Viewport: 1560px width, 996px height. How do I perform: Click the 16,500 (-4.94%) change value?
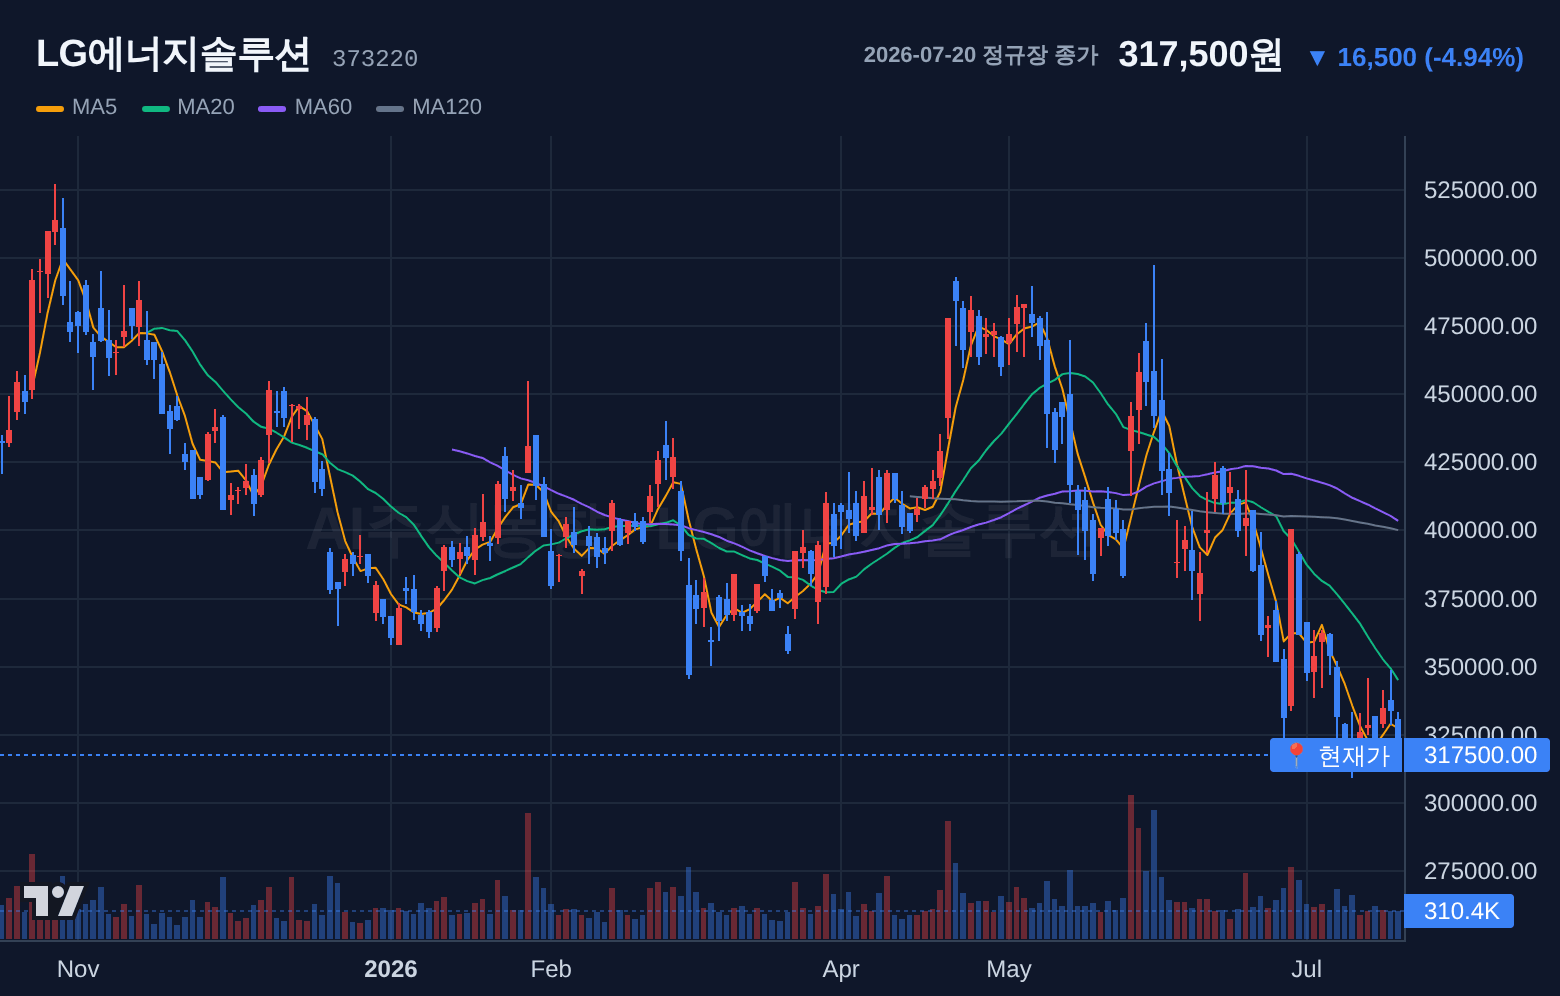click(x=1430, y=58)
